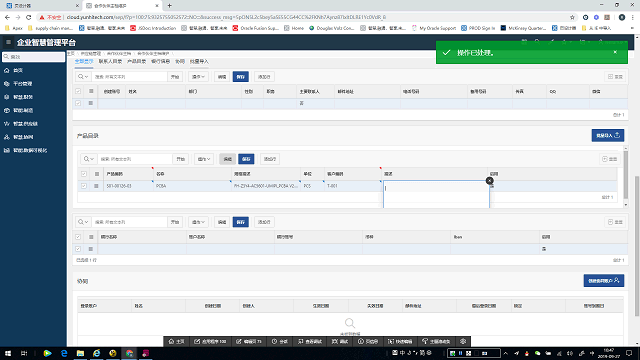
Task: Open developer toolbar gear settings
Action: [463, 341]
